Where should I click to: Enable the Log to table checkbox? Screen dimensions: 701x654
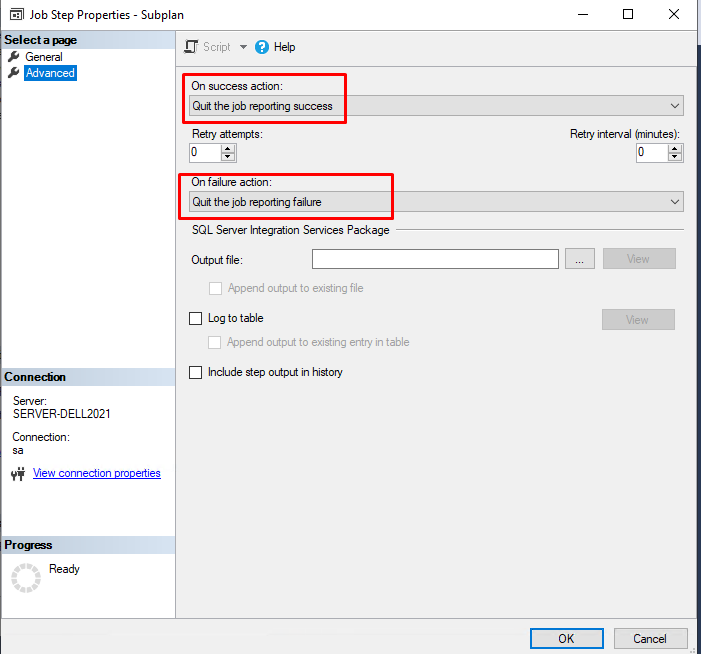(x=196, y=319)
